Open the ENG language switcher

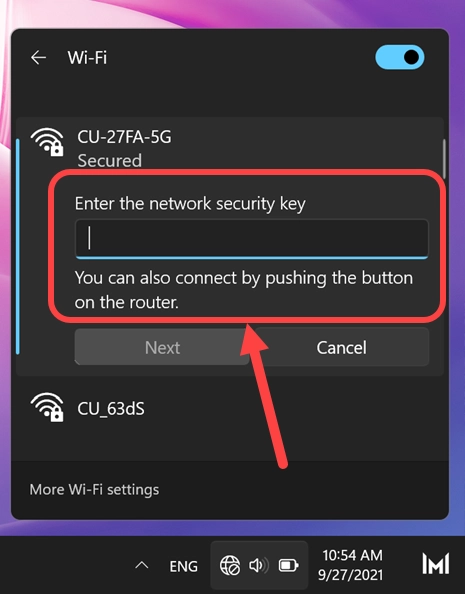click(x=183, y=566)
